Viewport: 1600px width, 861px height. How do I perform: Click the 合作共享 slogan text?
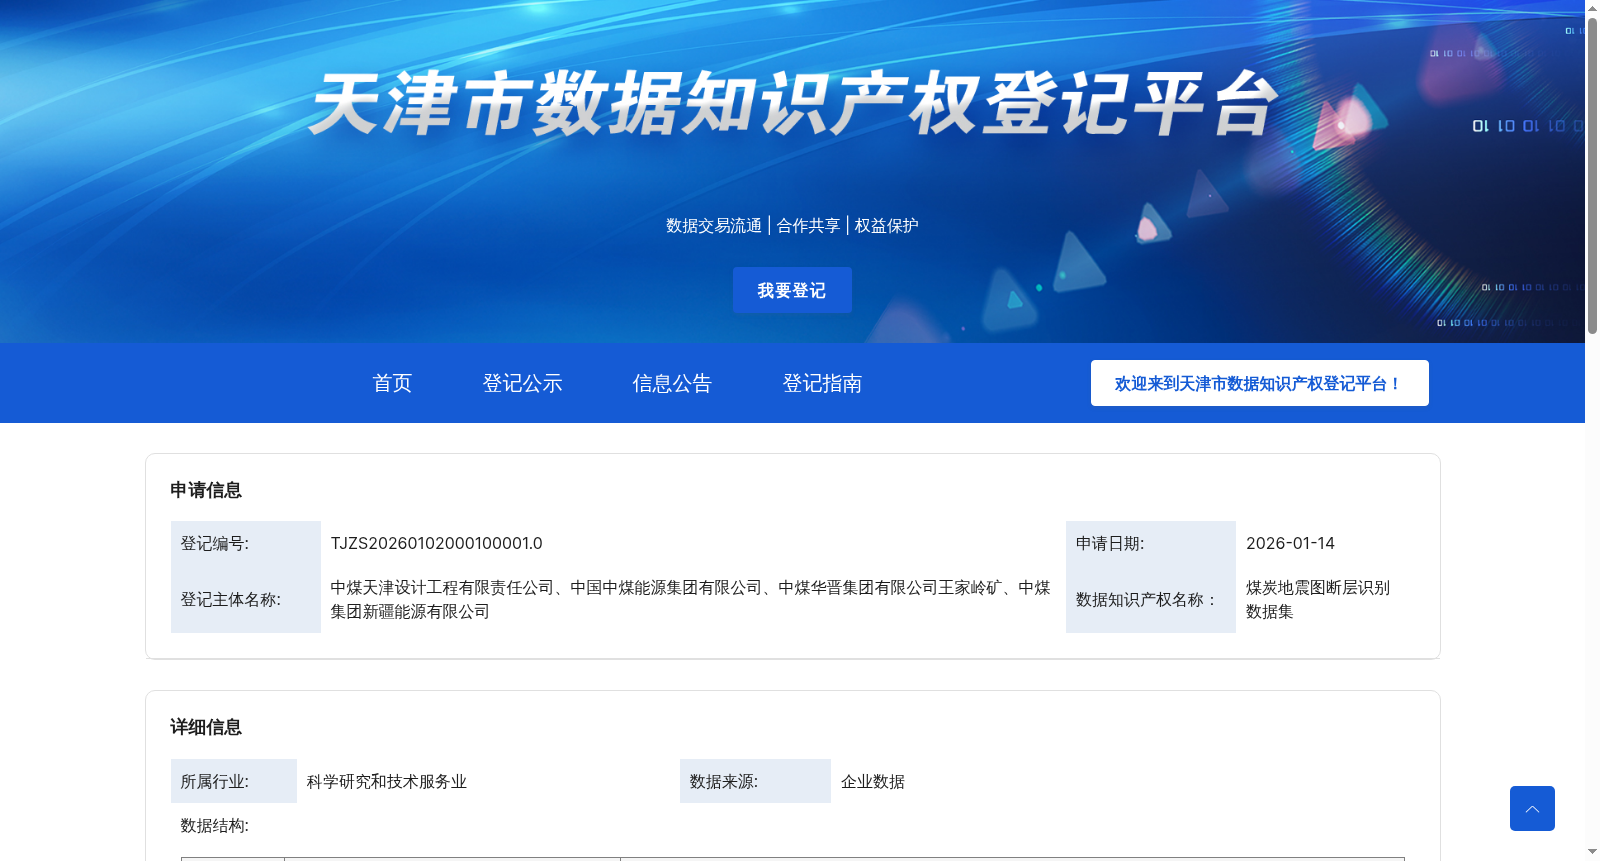pyautogui.click(x=808, y=226)
